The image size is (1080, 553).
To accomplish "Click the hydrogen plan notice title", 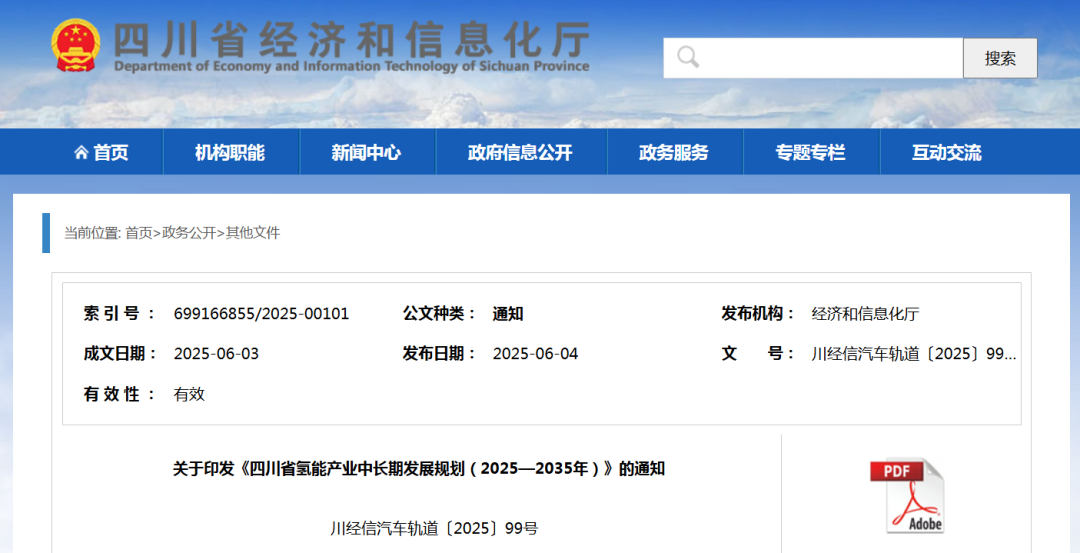I will 419,469.
